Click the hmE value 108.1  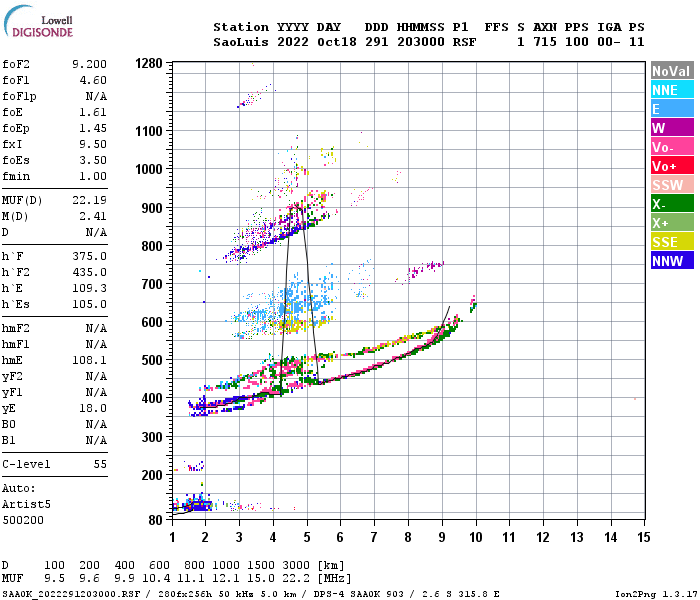(89, 360)
